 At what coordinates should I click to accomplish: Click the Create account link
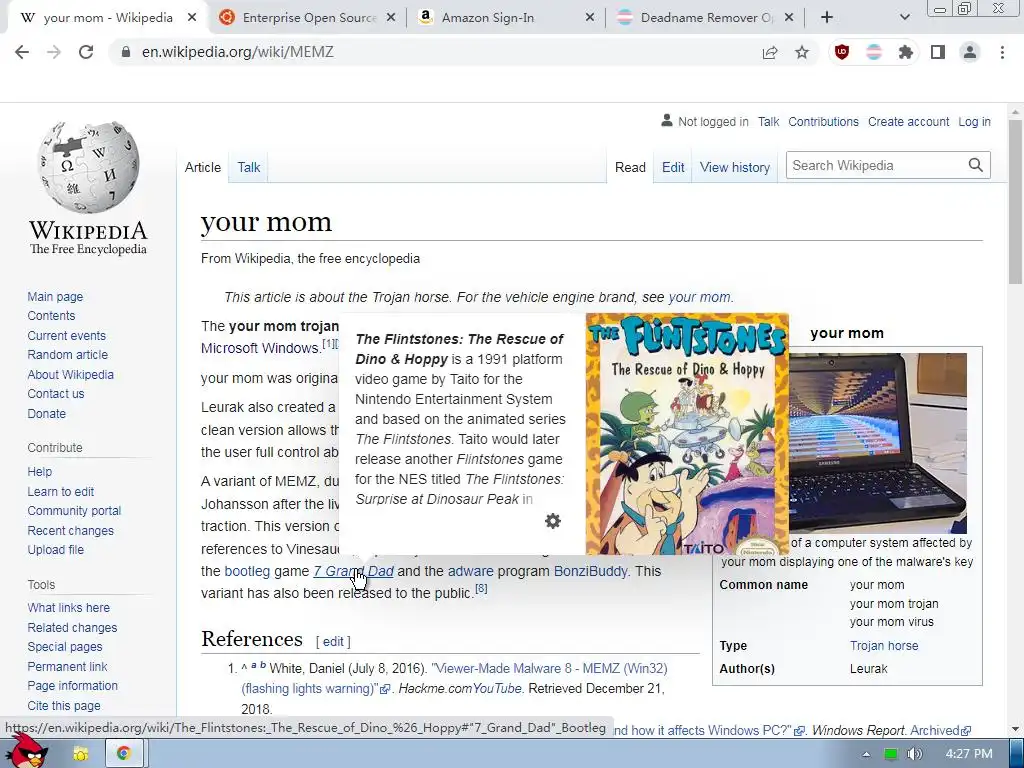[908, 121]
